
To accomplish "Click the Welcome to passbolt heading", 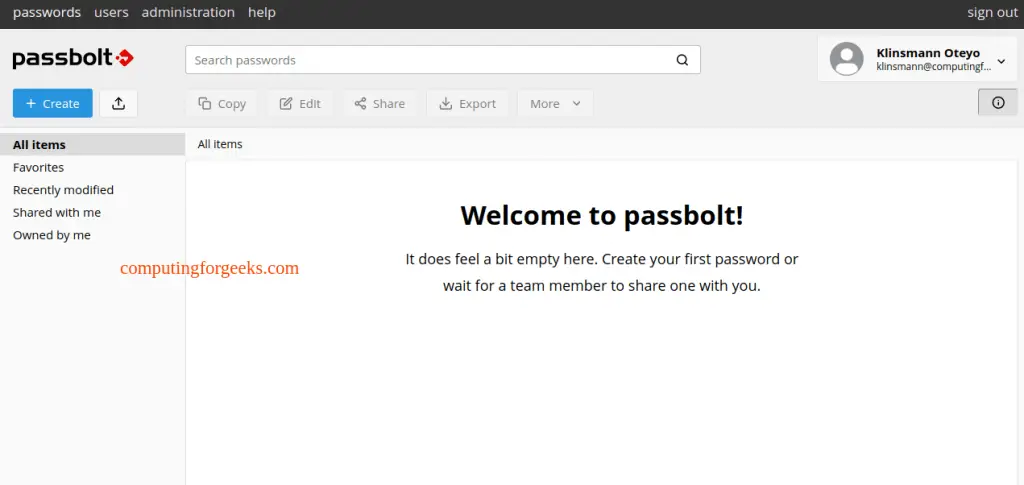I will click(602, 215).
